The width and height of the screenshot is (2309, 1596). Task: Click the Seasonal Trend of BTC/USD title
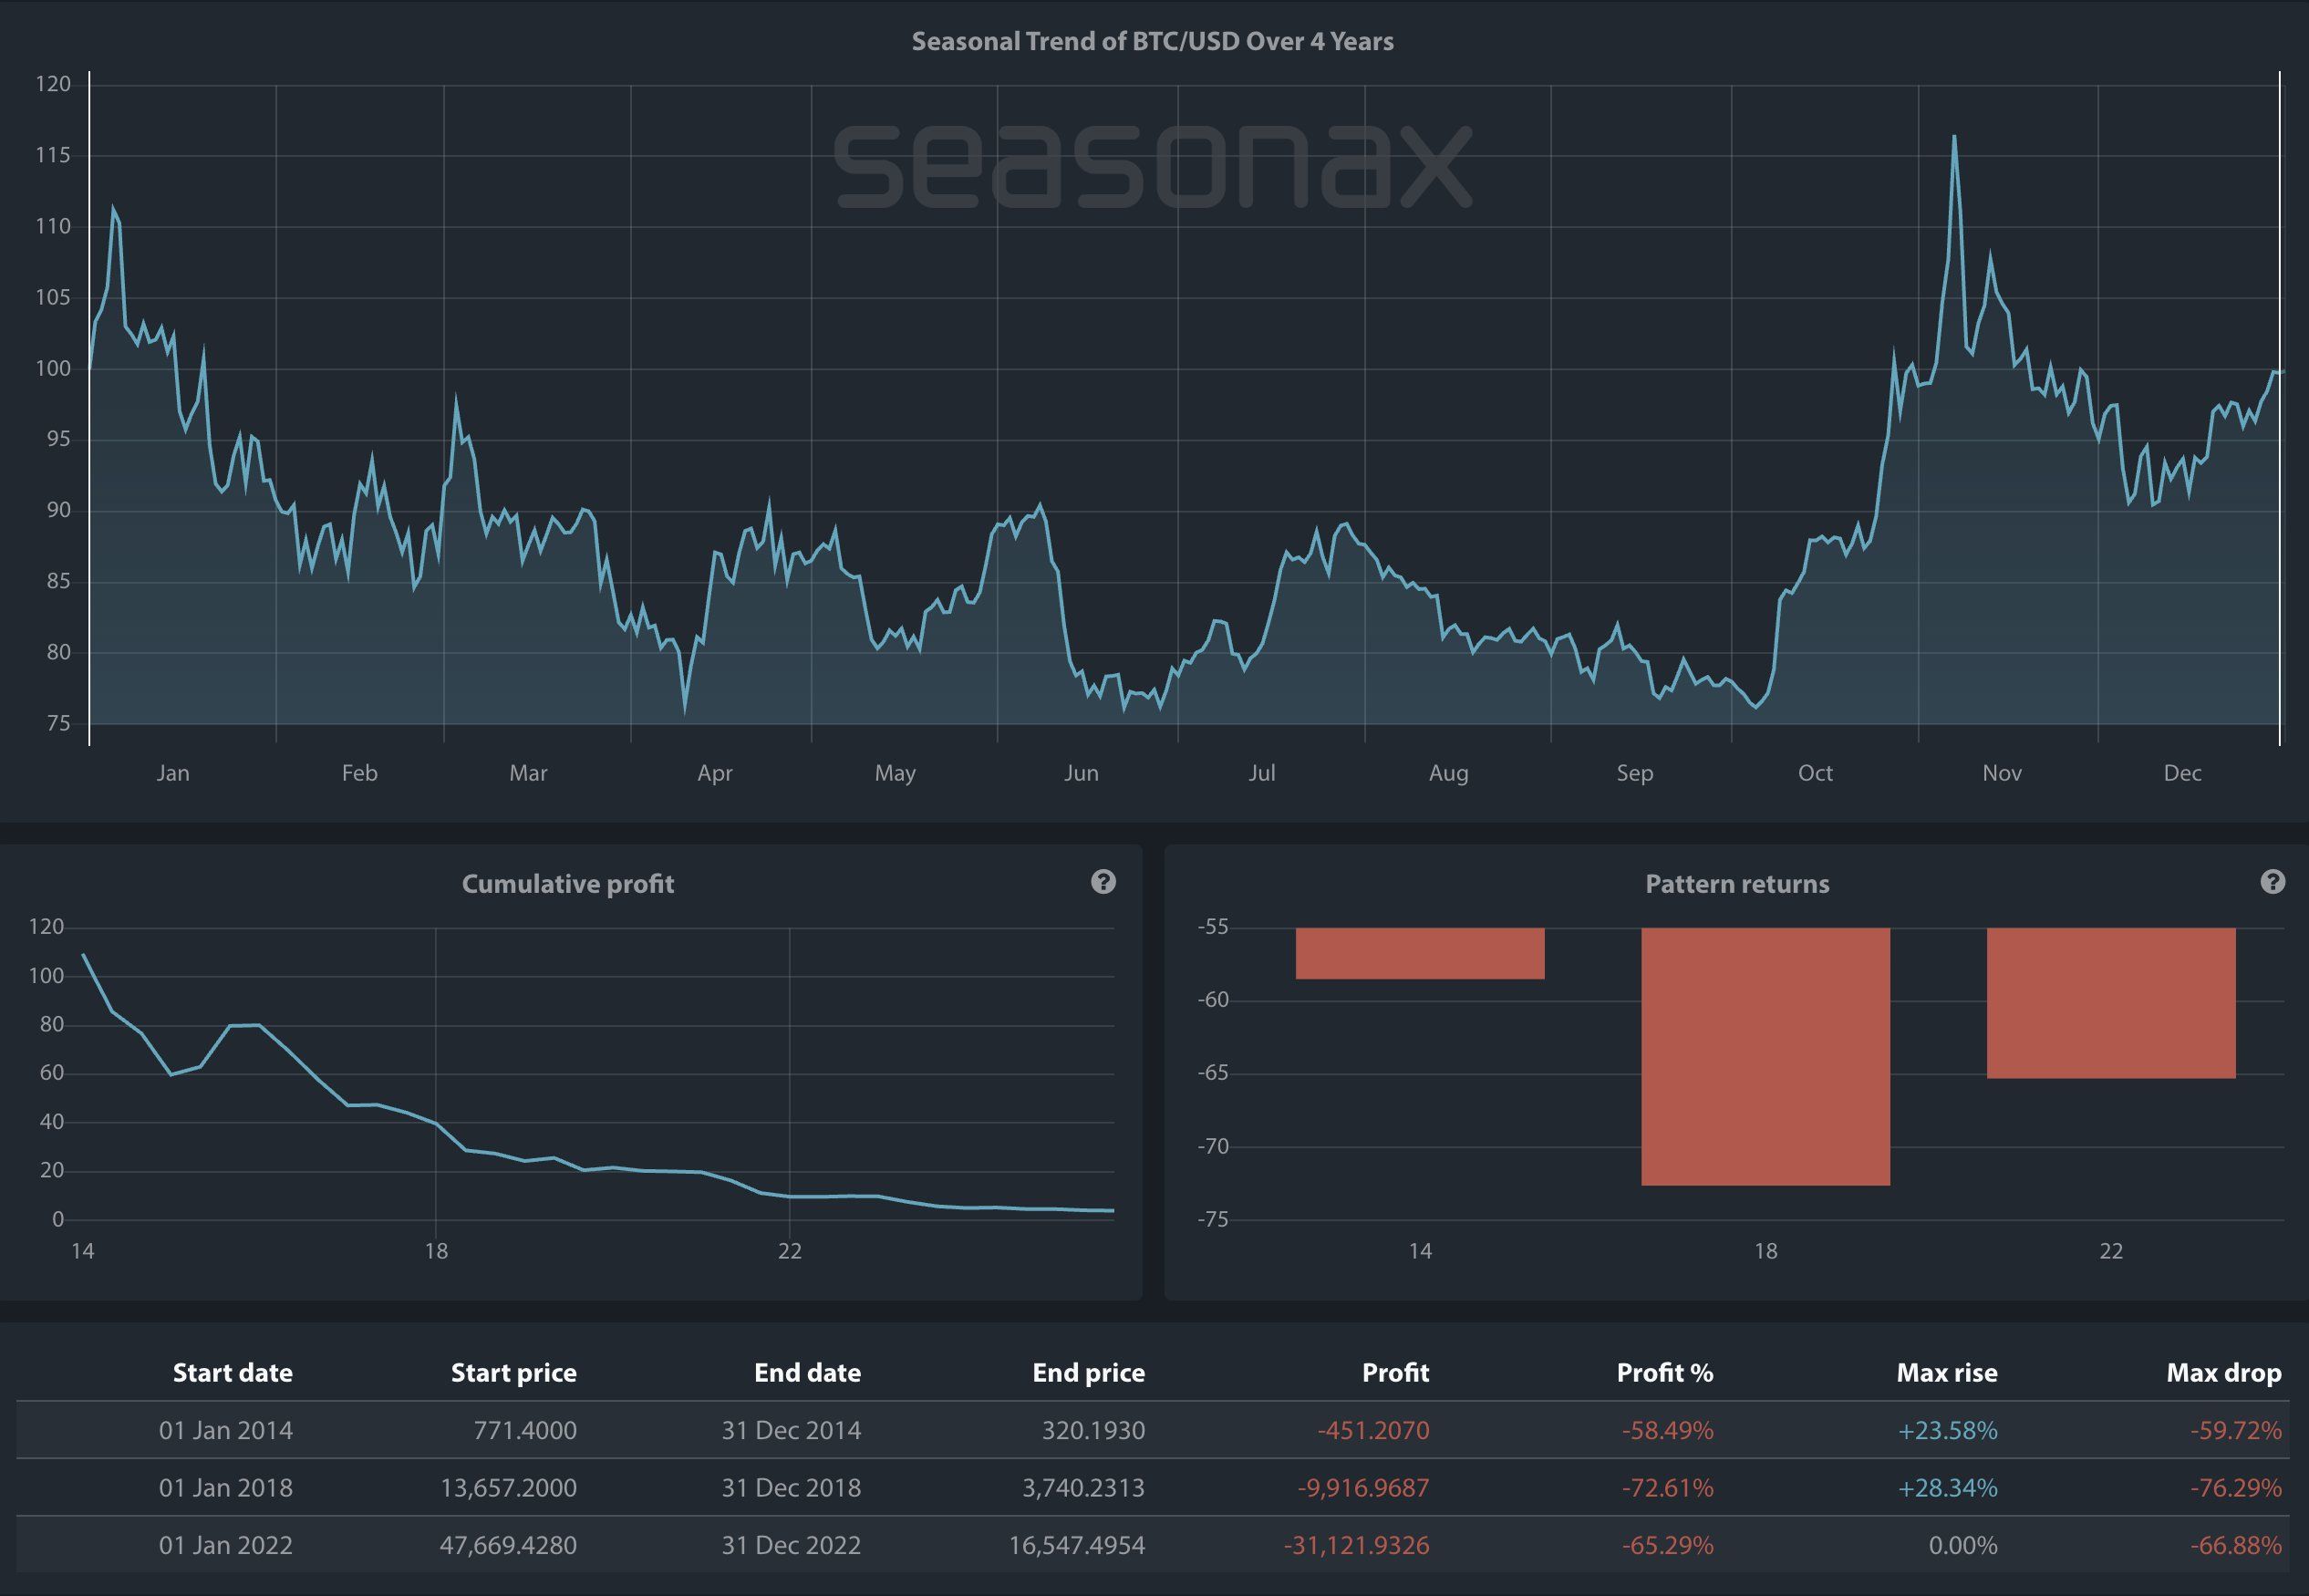(x=1152, y=41)
